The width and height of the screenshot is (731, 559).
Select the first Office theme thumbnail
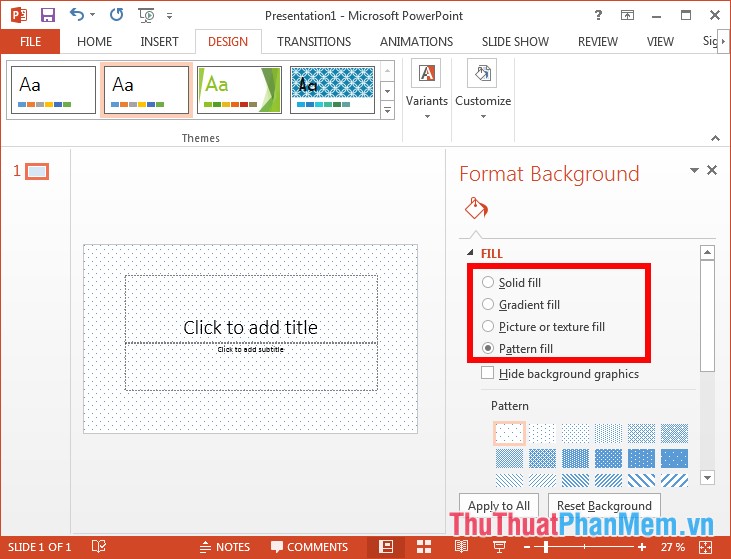tap(53, 90)
